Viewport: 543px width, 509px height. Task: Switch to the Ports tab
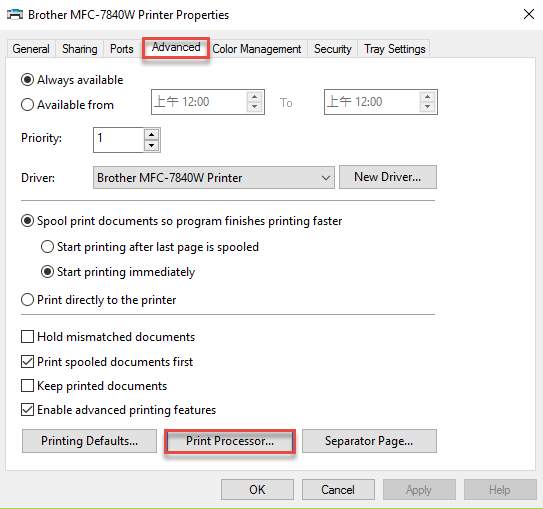(x=122, y=49)
